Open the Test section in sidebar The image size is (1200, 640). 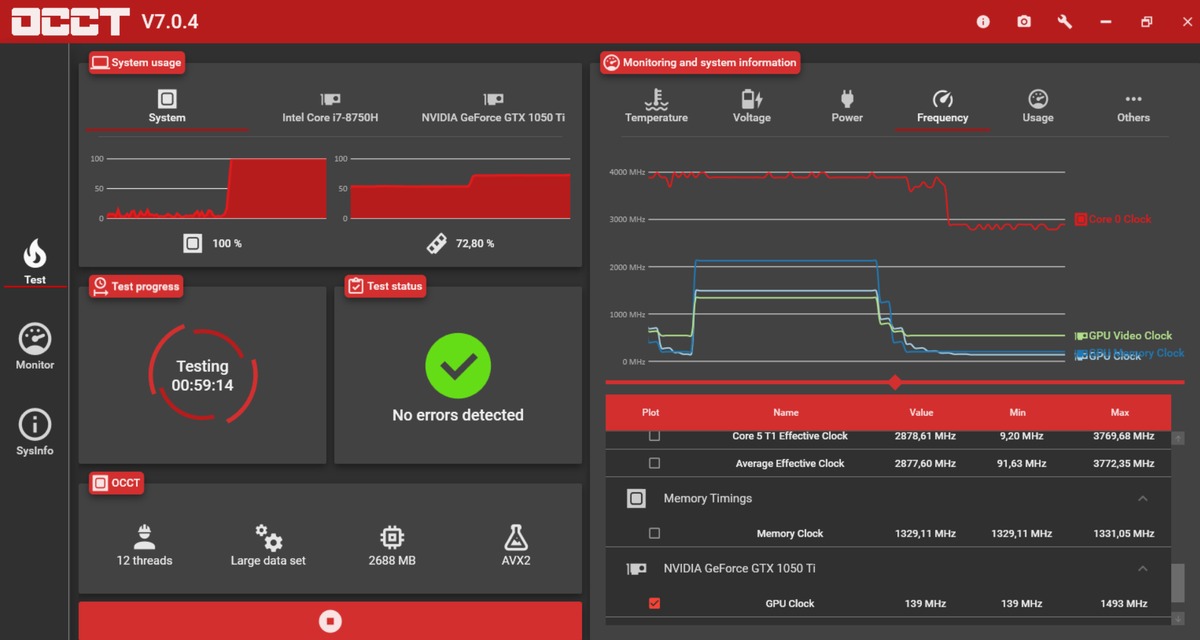point(35,262)
